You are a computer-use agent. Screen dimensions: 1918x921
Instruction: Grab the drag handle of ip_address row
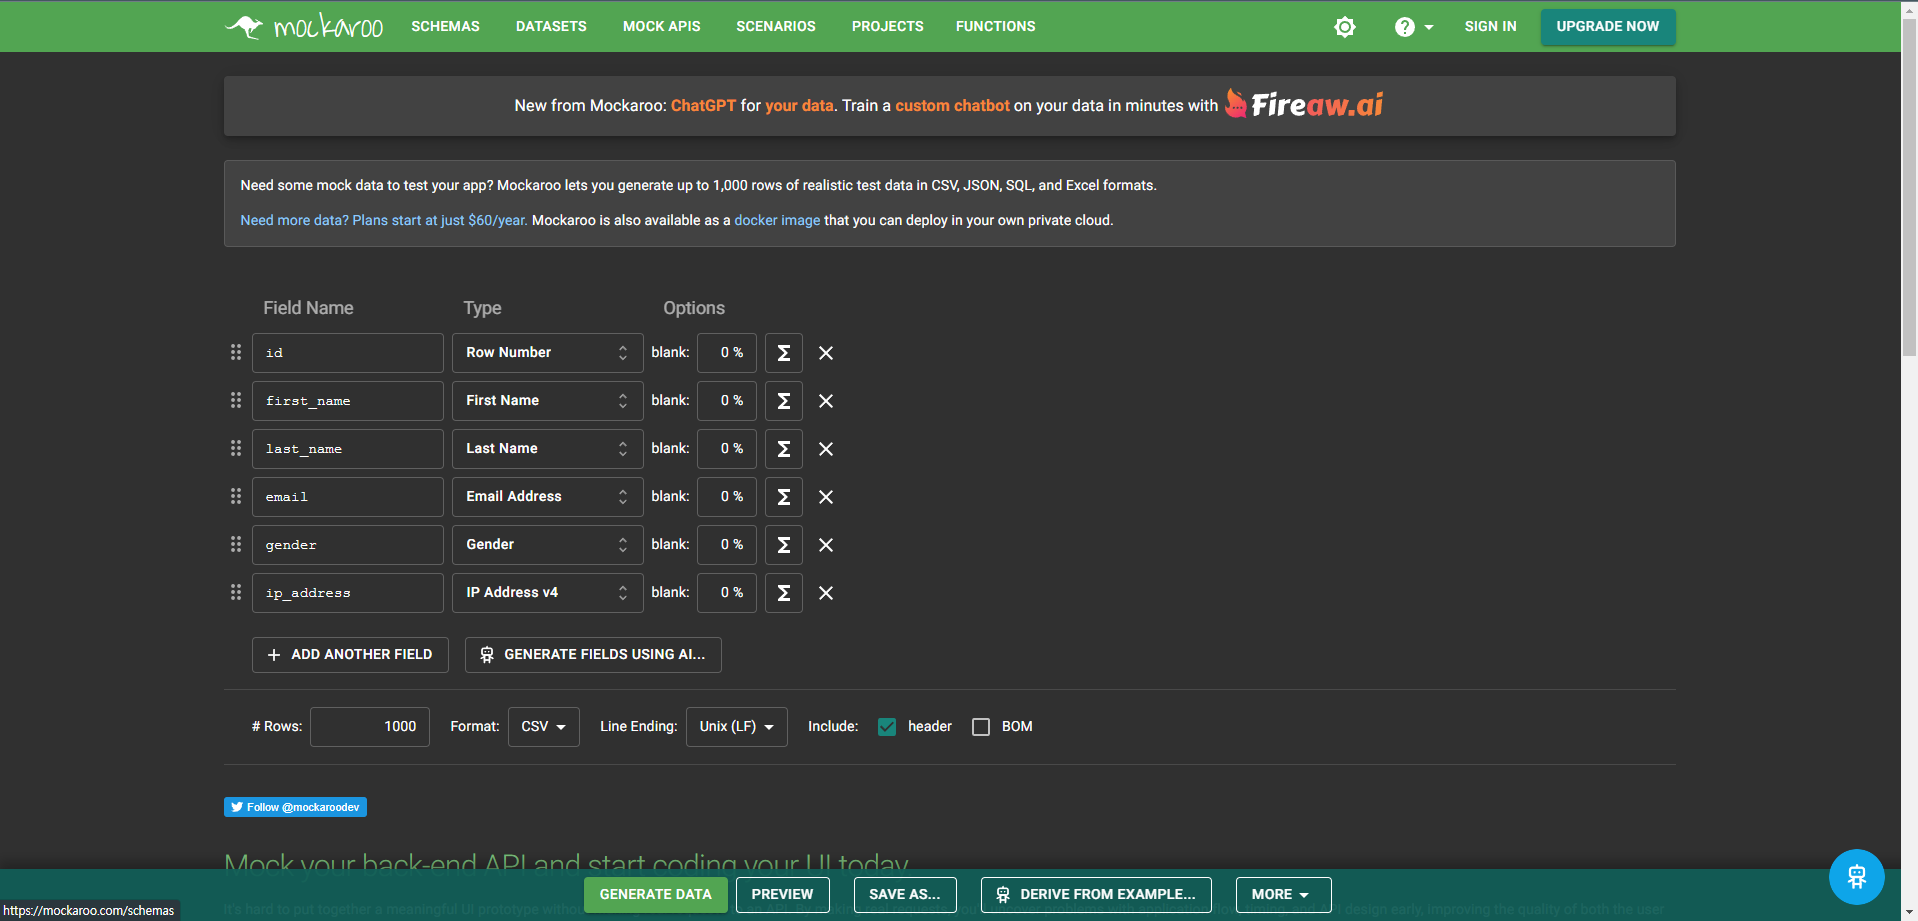point(236,592)
